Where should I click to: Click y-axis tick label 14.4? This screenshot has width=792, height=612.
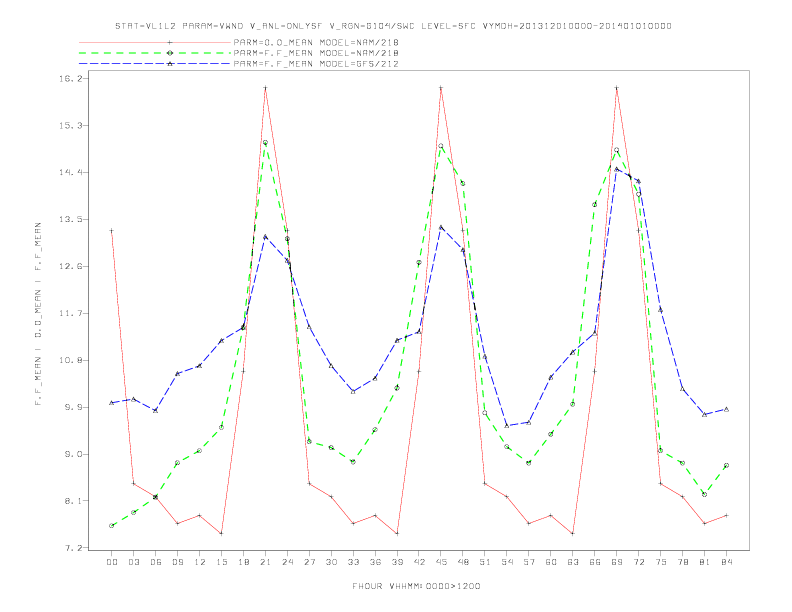point(70,172)
